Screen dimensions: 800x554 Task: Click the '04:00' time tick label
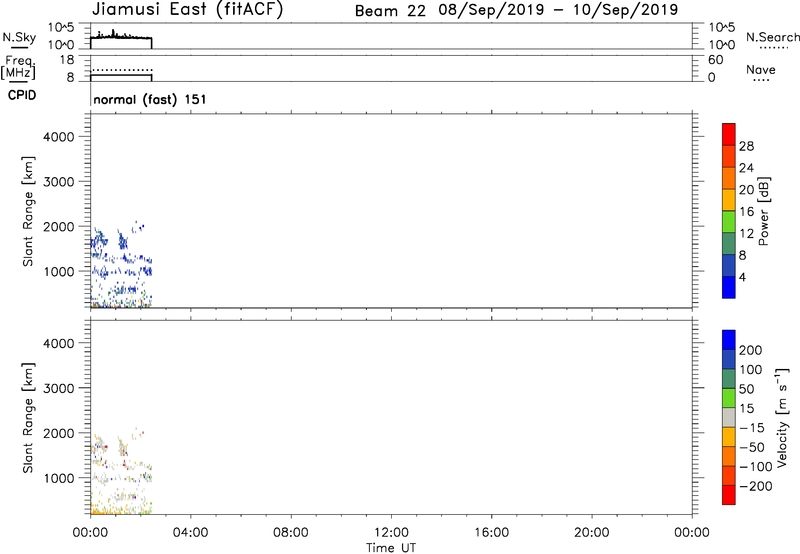pos(190,533)
